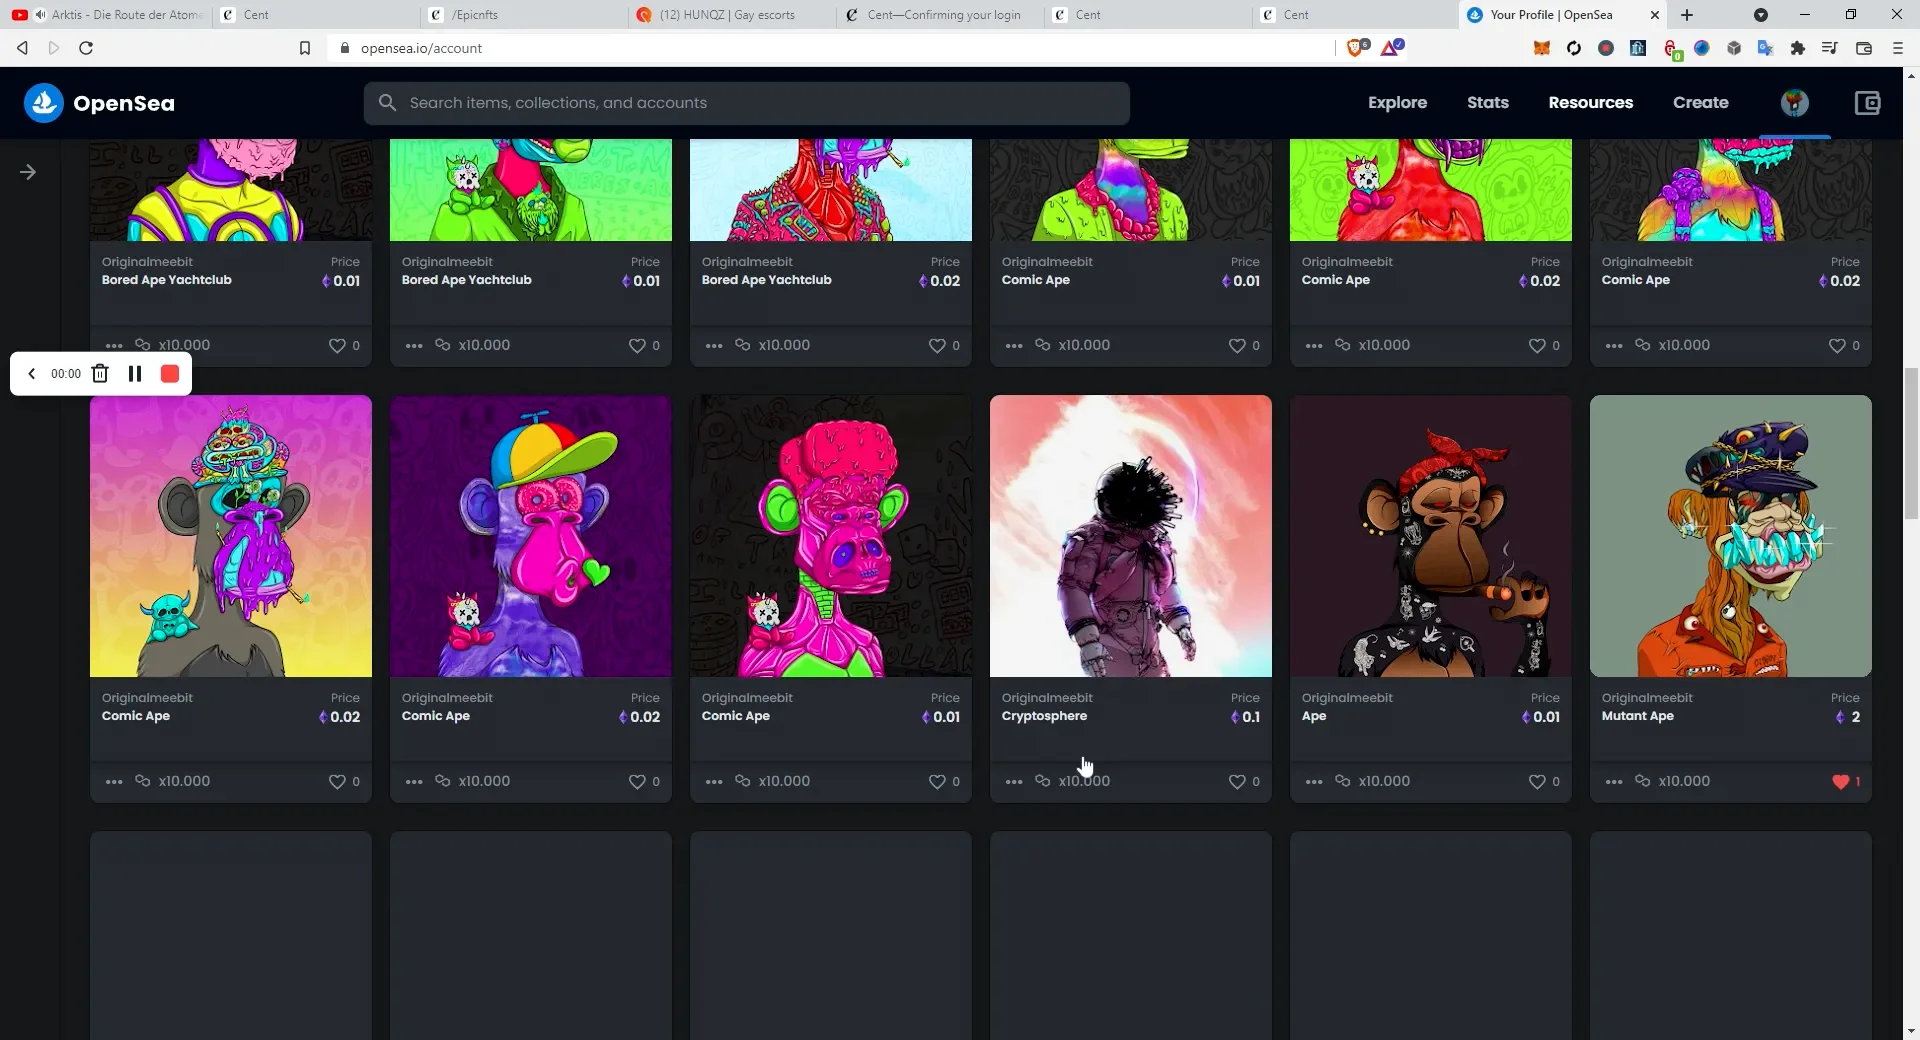Image resolution: width=1920 pixels, height=1040 pixels.
Task: Open more options on the Cryptosphere card
Action: point(1014,781)
